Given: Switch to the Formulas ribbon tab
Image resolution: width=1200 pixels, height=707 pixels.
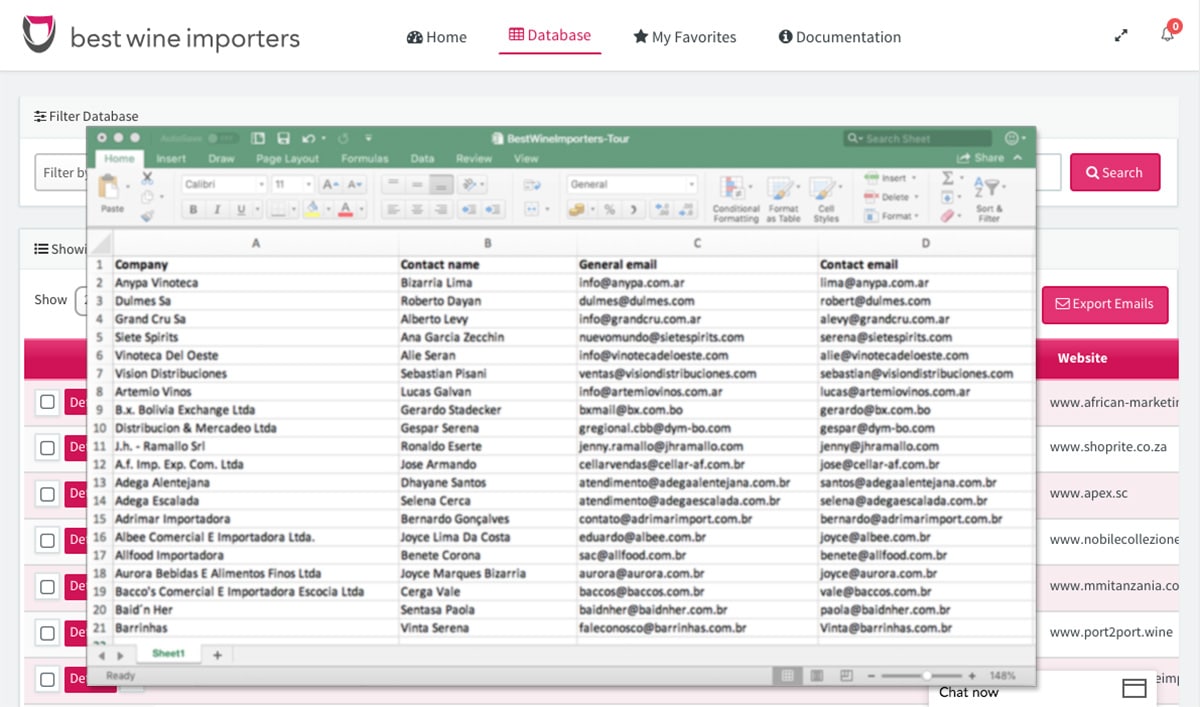Looking at the screenshot, I should click(x=364, y=159).
